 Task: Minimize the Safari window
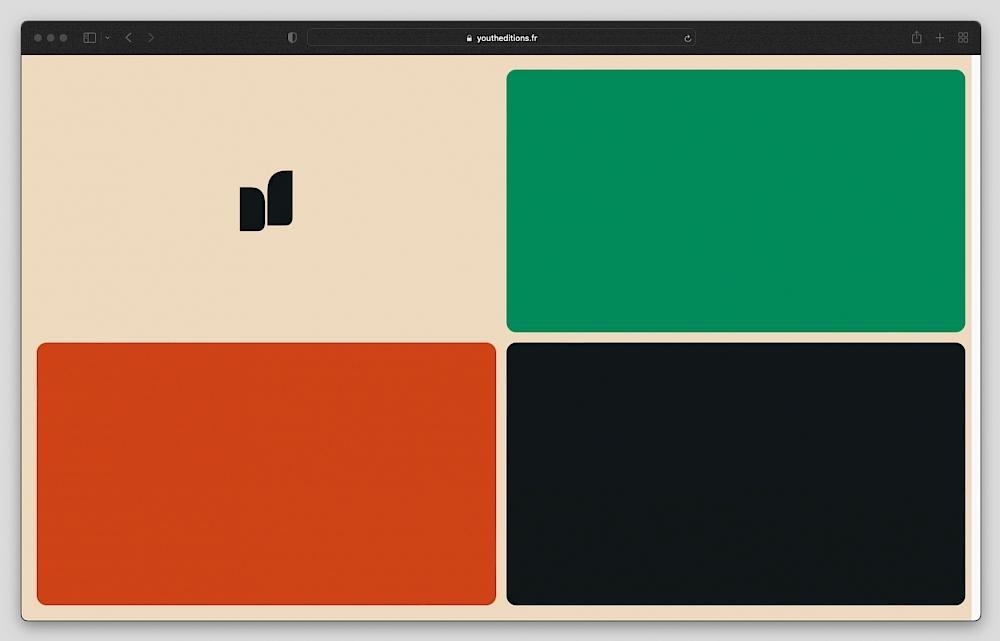point(51,38)
